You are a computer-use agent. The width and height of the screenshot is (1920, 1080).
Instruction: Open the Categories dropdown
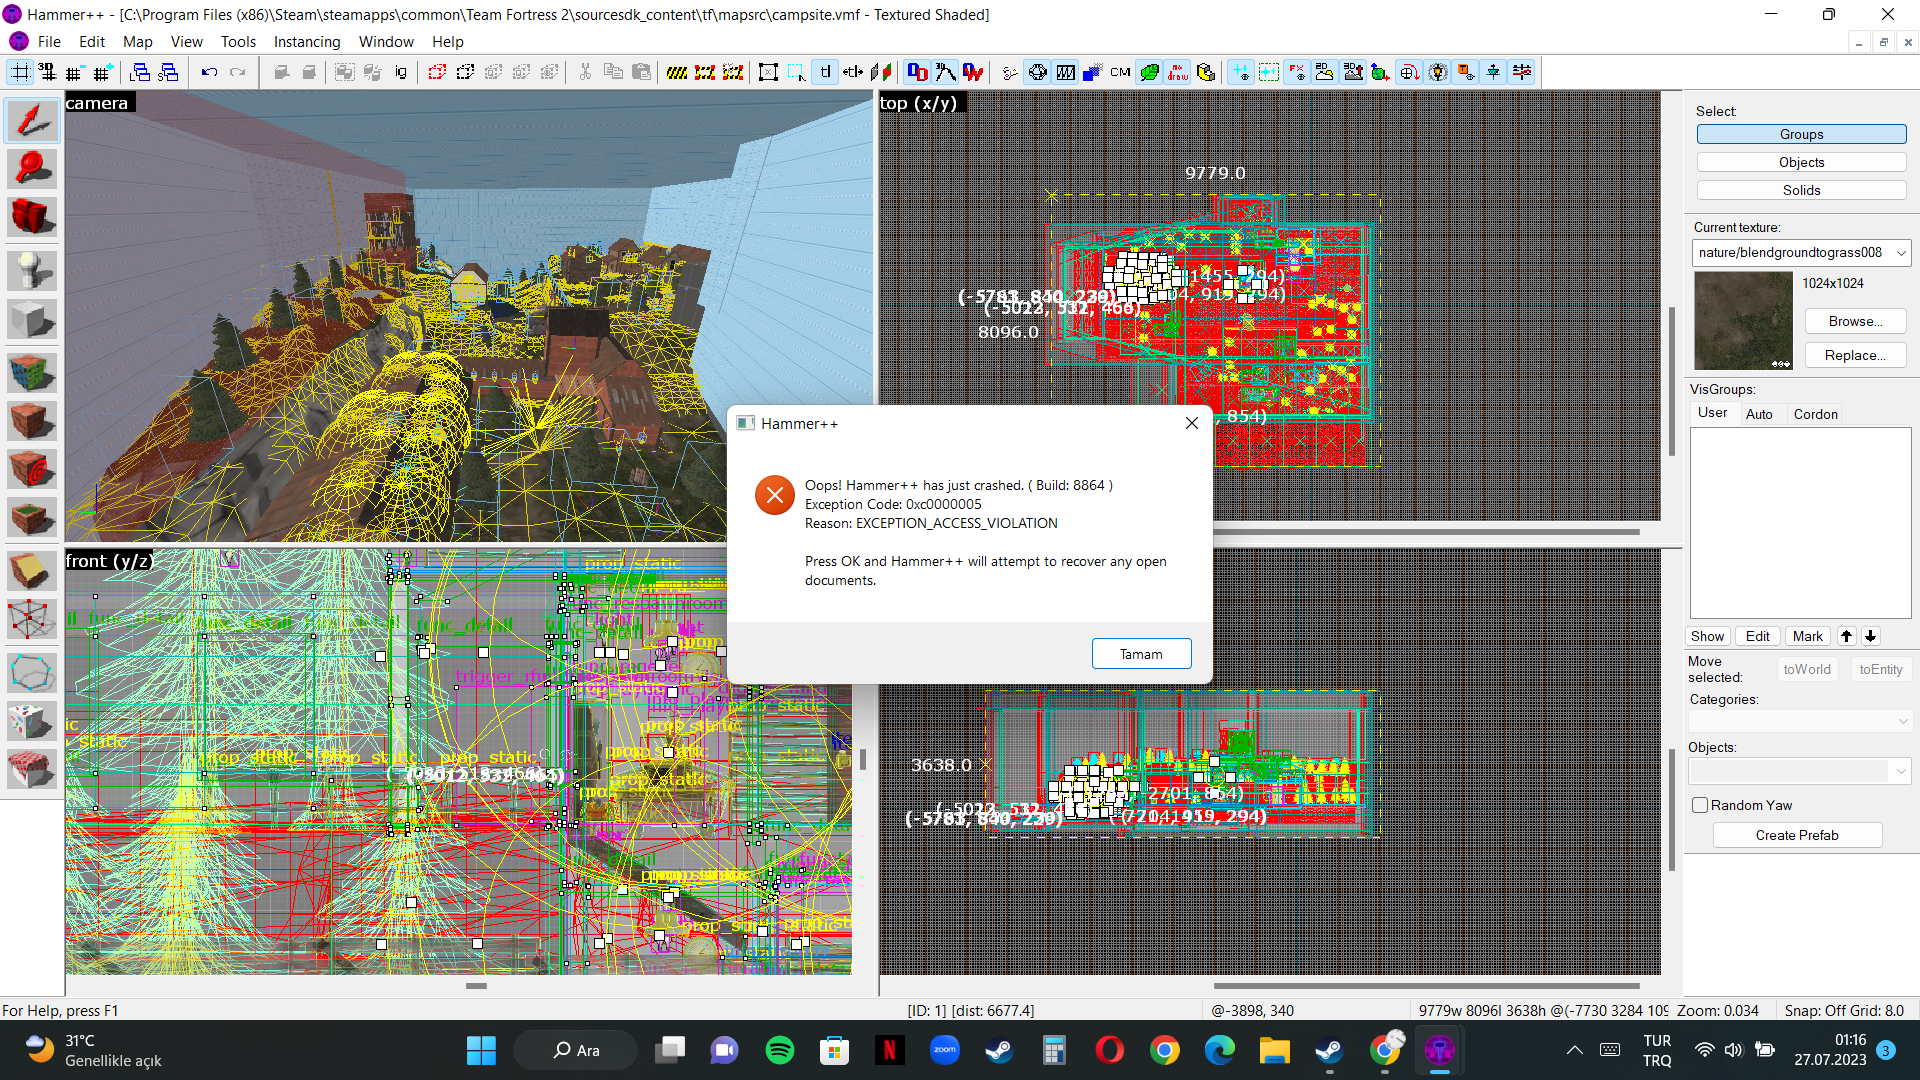pyautogui.click(x=1800, y=721)
